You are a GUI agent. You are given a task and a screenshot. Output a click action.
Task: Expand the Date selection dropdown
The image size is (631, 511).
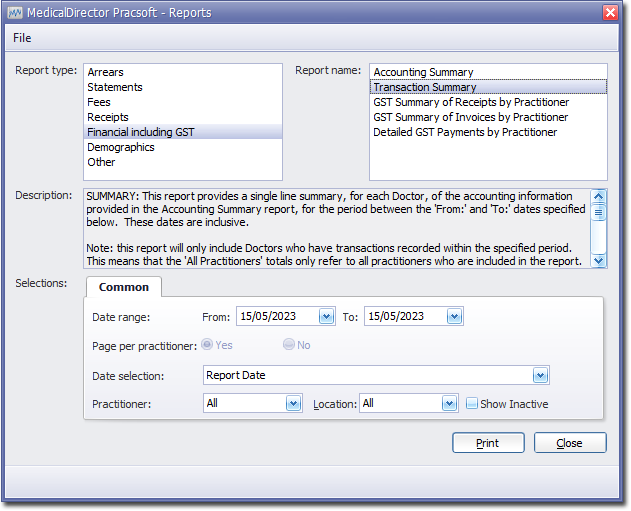click(540, 376)
